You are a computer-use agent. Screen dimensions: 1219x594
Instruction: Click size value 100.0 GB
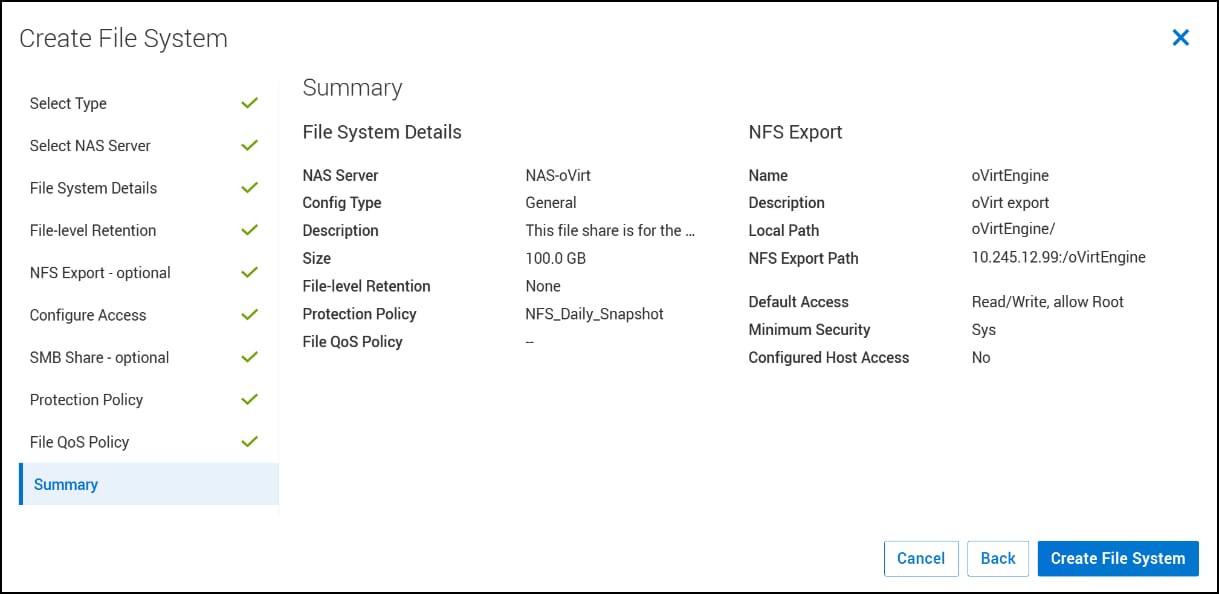tap(555, 258)
